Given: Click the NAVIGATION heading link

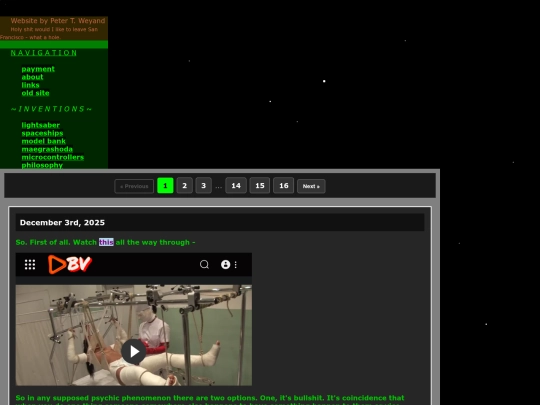Looking at the screenshot, I should (x=44, y=53).
